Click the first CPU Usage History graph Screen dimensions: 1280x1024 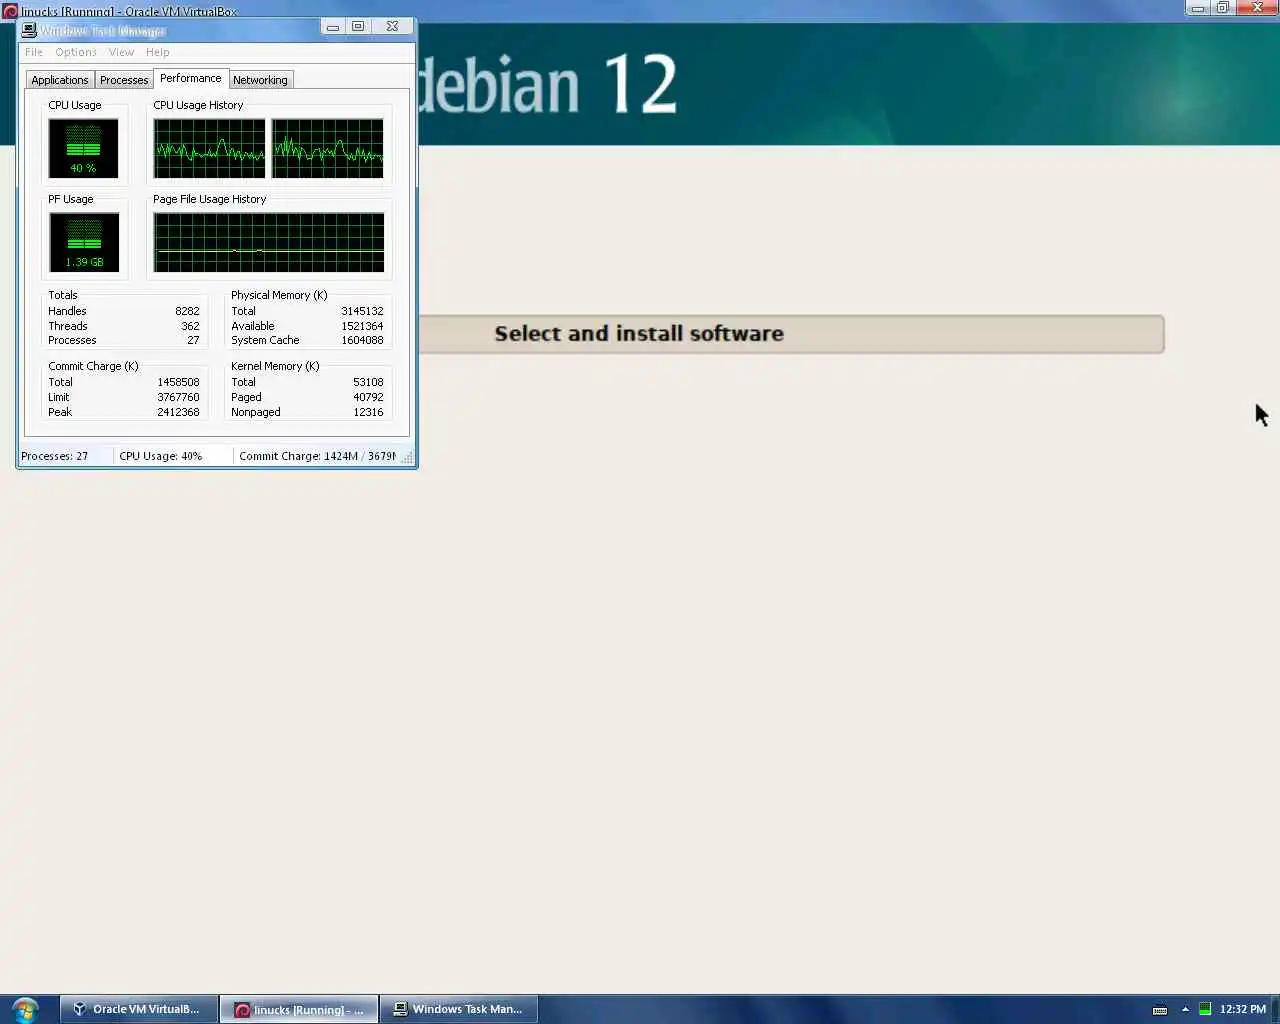click(x=209, y=148)
